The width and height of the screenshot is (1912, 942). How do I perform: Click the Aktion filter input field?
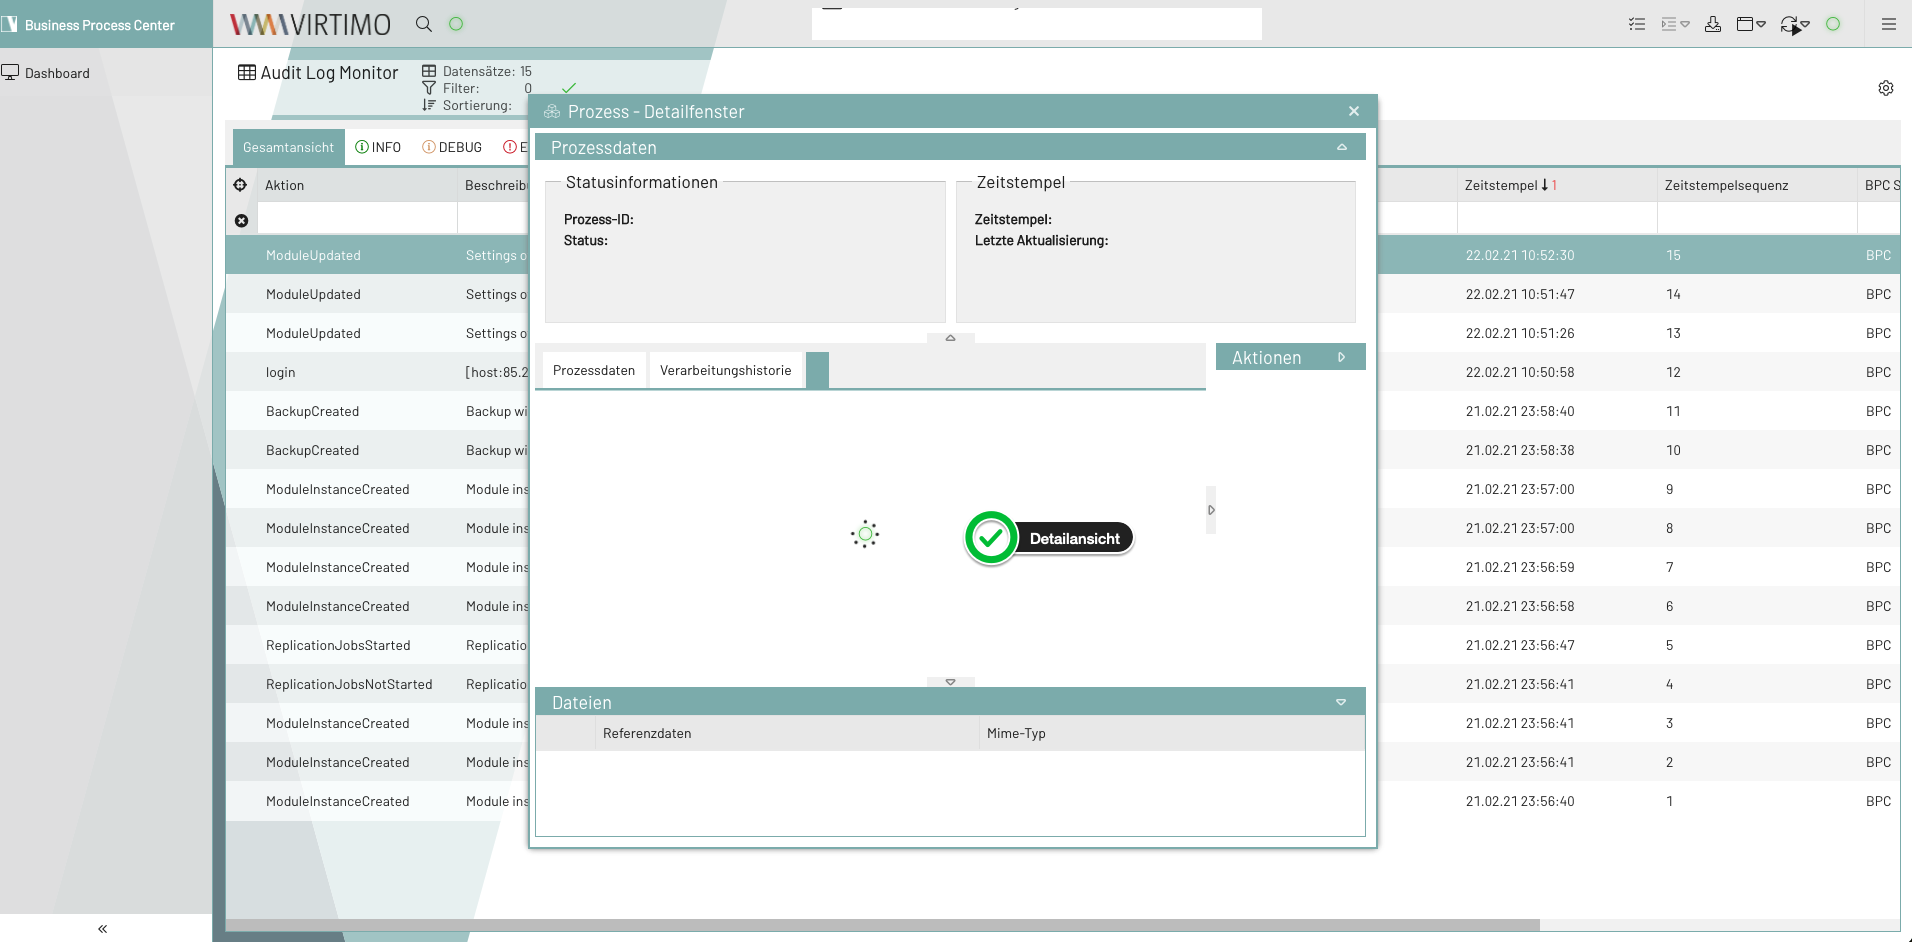pos(356,218)
